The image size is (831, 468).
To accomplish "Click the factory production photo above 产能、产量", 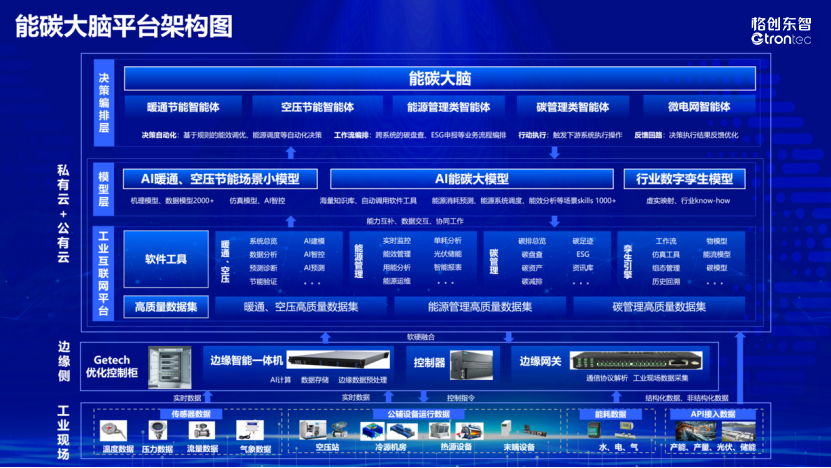I will pyautogui.click(x=696, y=431).
